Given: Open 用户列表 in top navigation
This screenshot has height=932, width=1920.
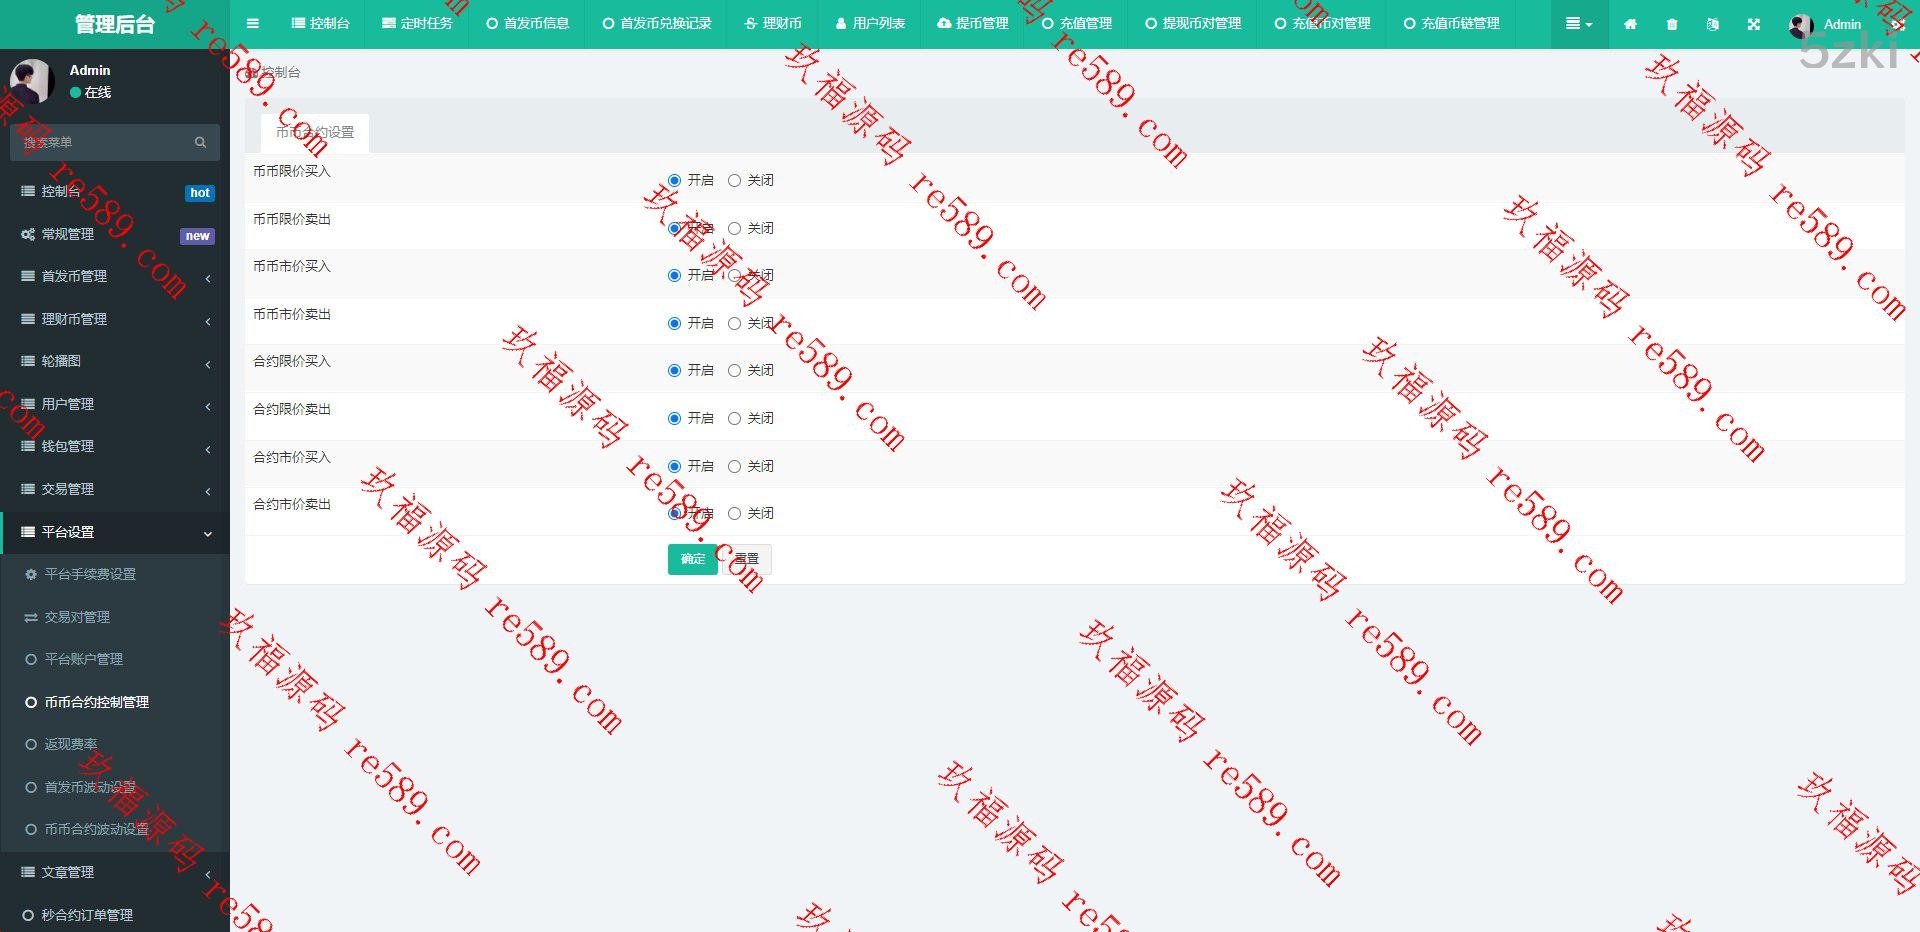Looking at the screenshot, I should click(x=870, y=24).
